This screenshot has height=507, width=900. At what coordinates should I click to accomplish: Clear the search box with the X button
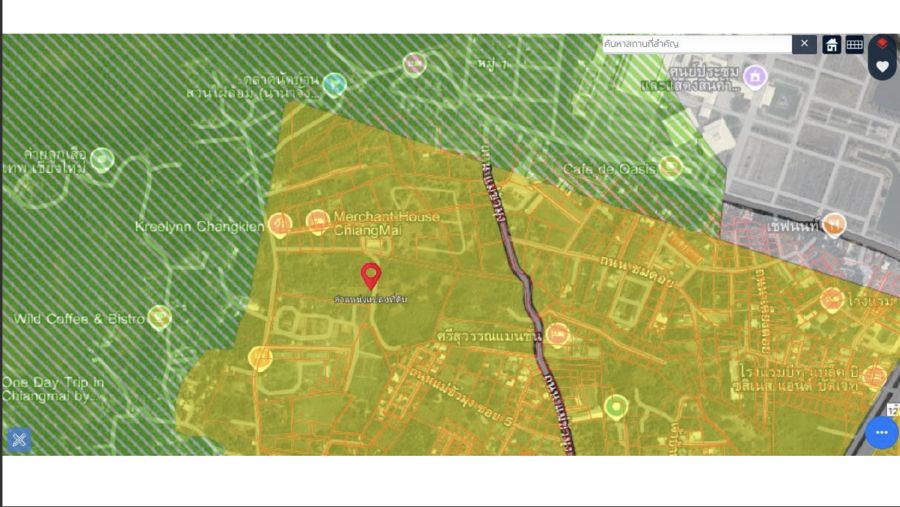(804, 44)
